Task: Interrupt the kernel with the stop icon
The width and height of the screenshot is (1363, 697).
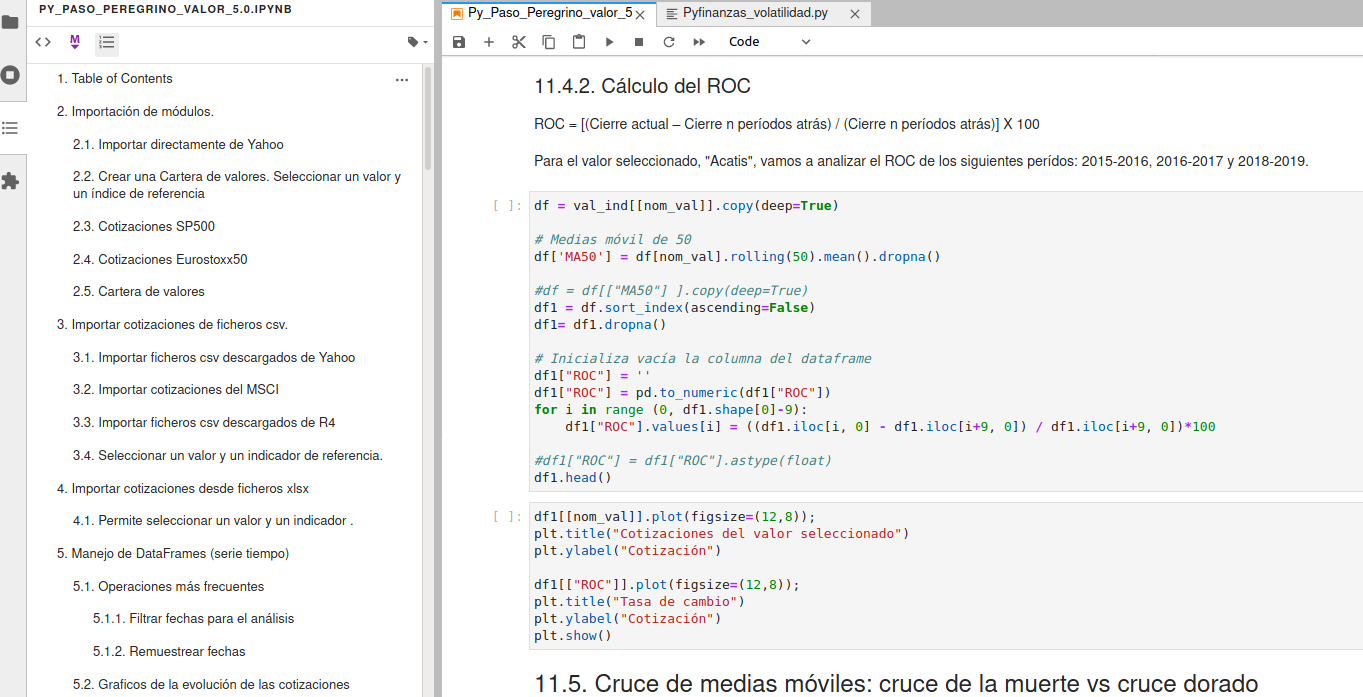Action: pos(638,41)
